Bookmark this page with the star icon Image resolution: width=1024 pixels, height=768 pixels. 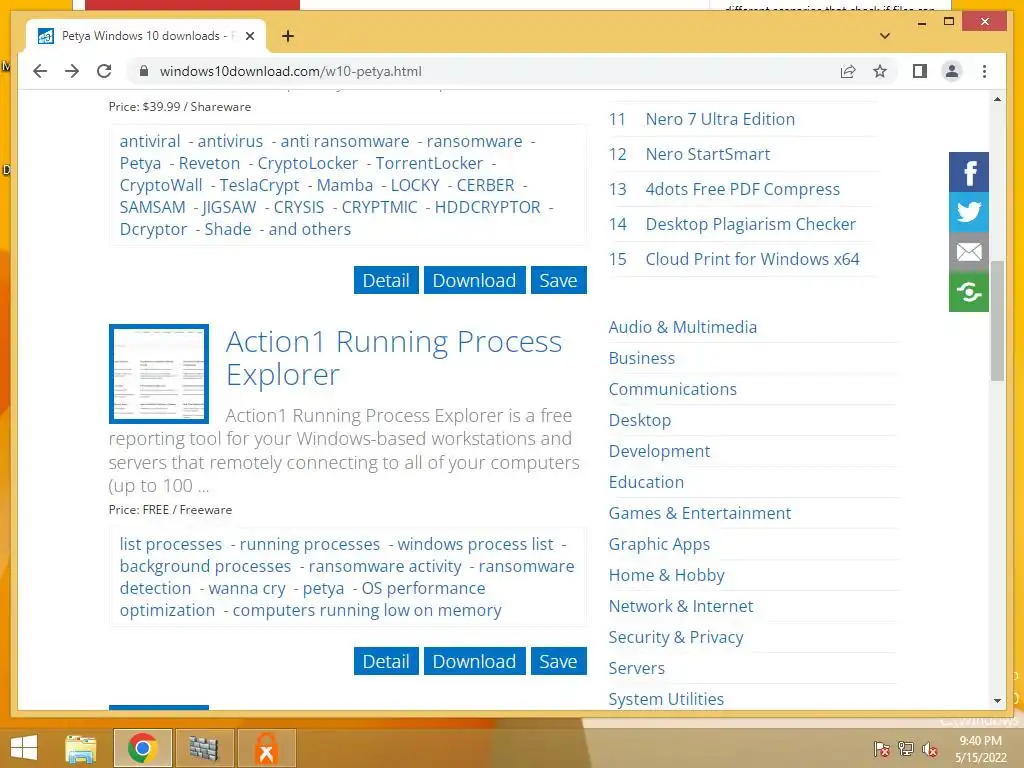pos(880,71)
